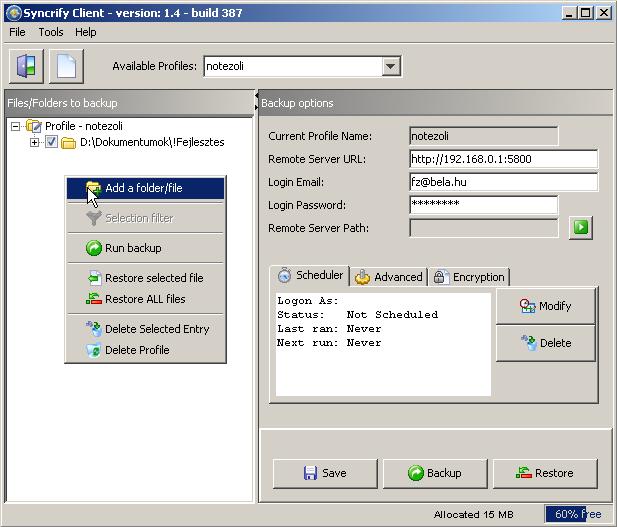Switch to the Advanced tab
Viewport: 617px width, 527px height.
[x=389, y=277]
